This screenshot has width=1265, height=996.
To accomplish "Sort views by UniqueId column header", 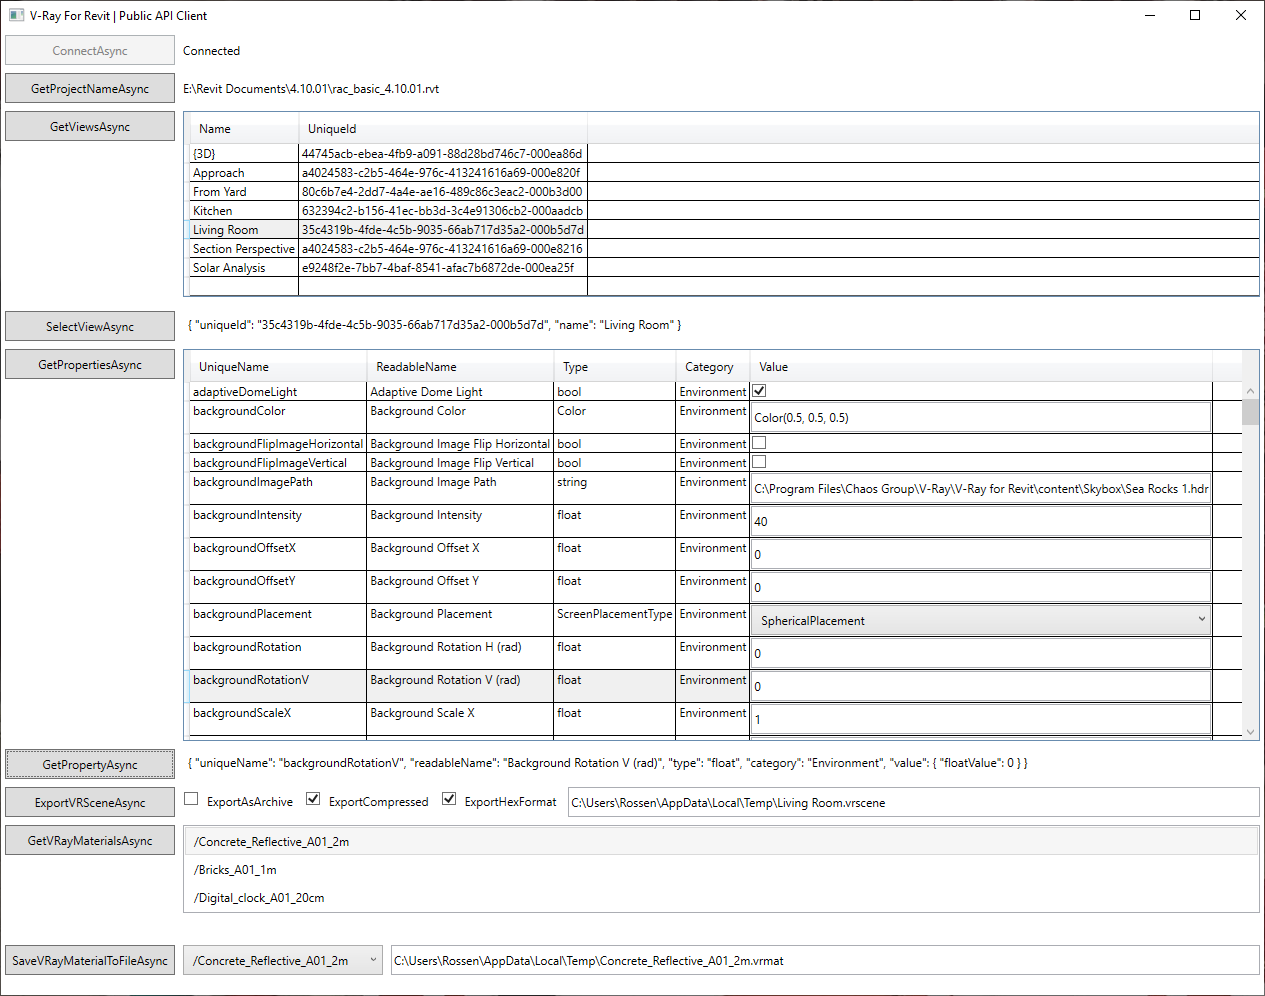I will click(x=443, y=129).
